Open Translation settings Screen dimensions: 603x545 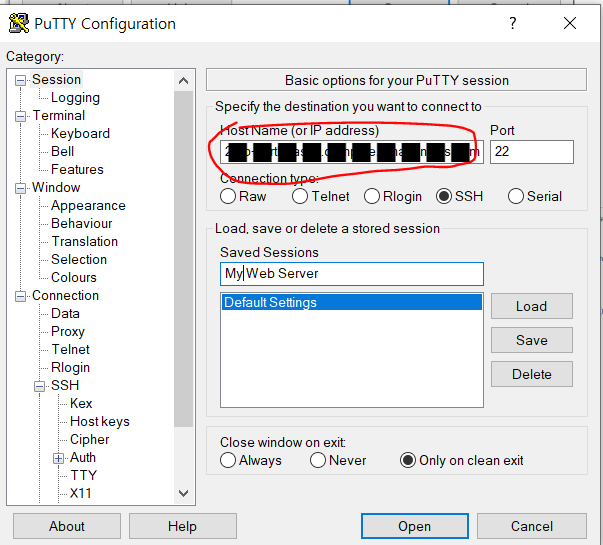[x=85, y=242]
